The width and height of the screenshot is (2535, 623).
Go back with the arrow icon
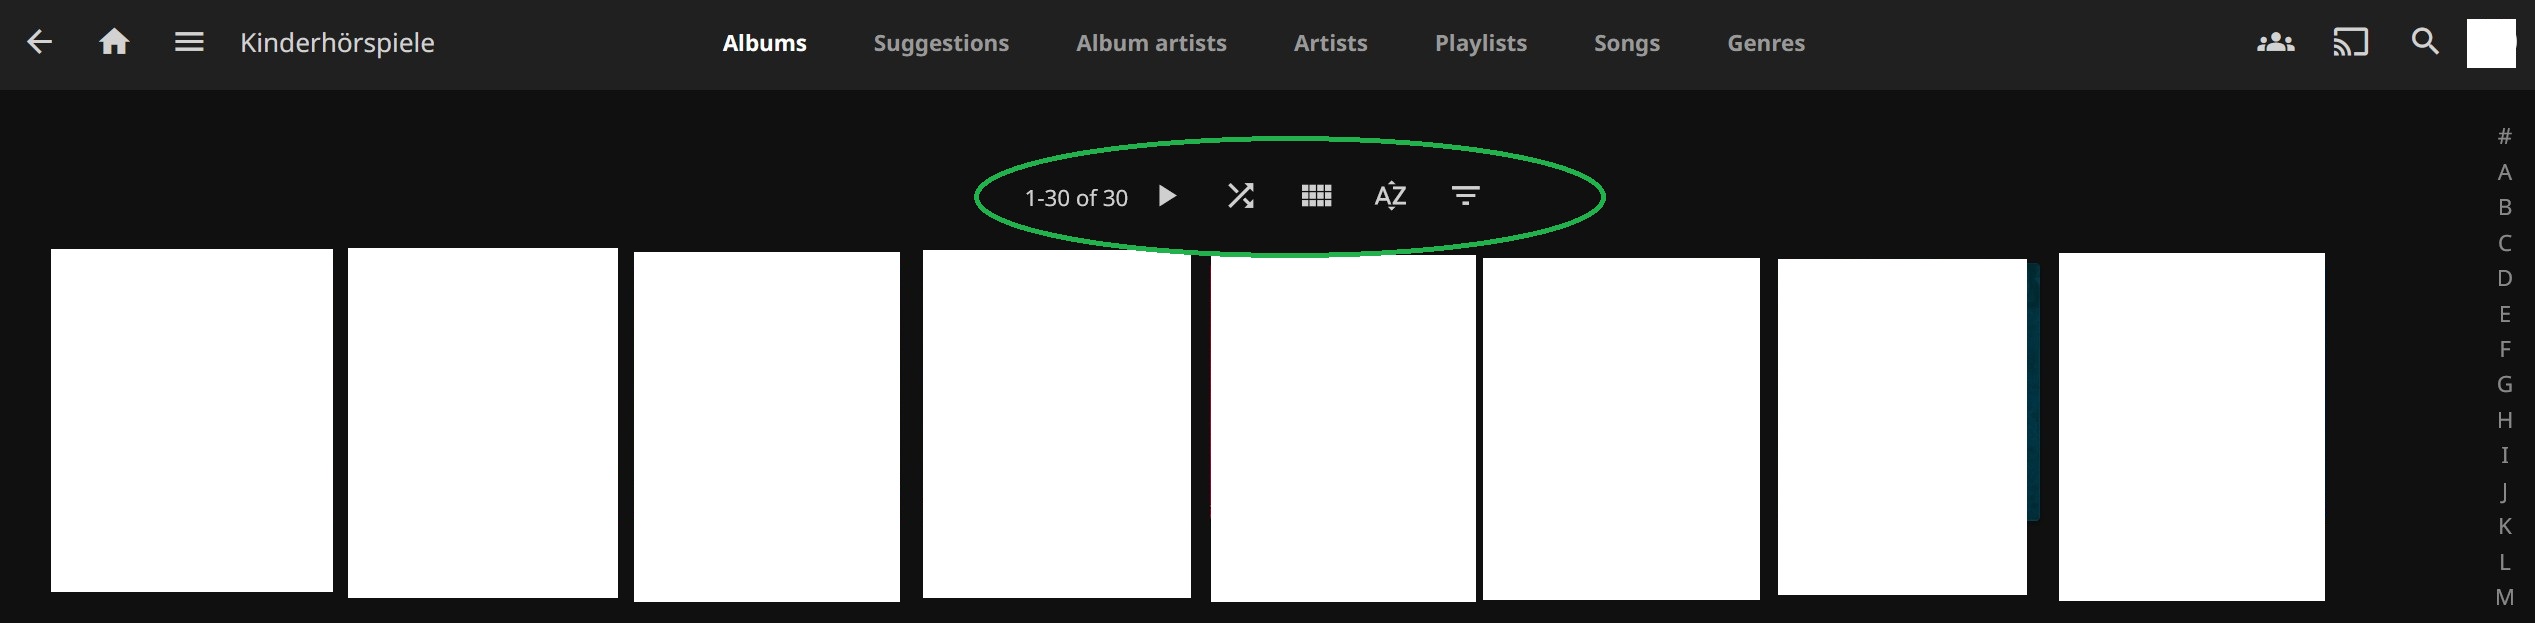[40, 42]
